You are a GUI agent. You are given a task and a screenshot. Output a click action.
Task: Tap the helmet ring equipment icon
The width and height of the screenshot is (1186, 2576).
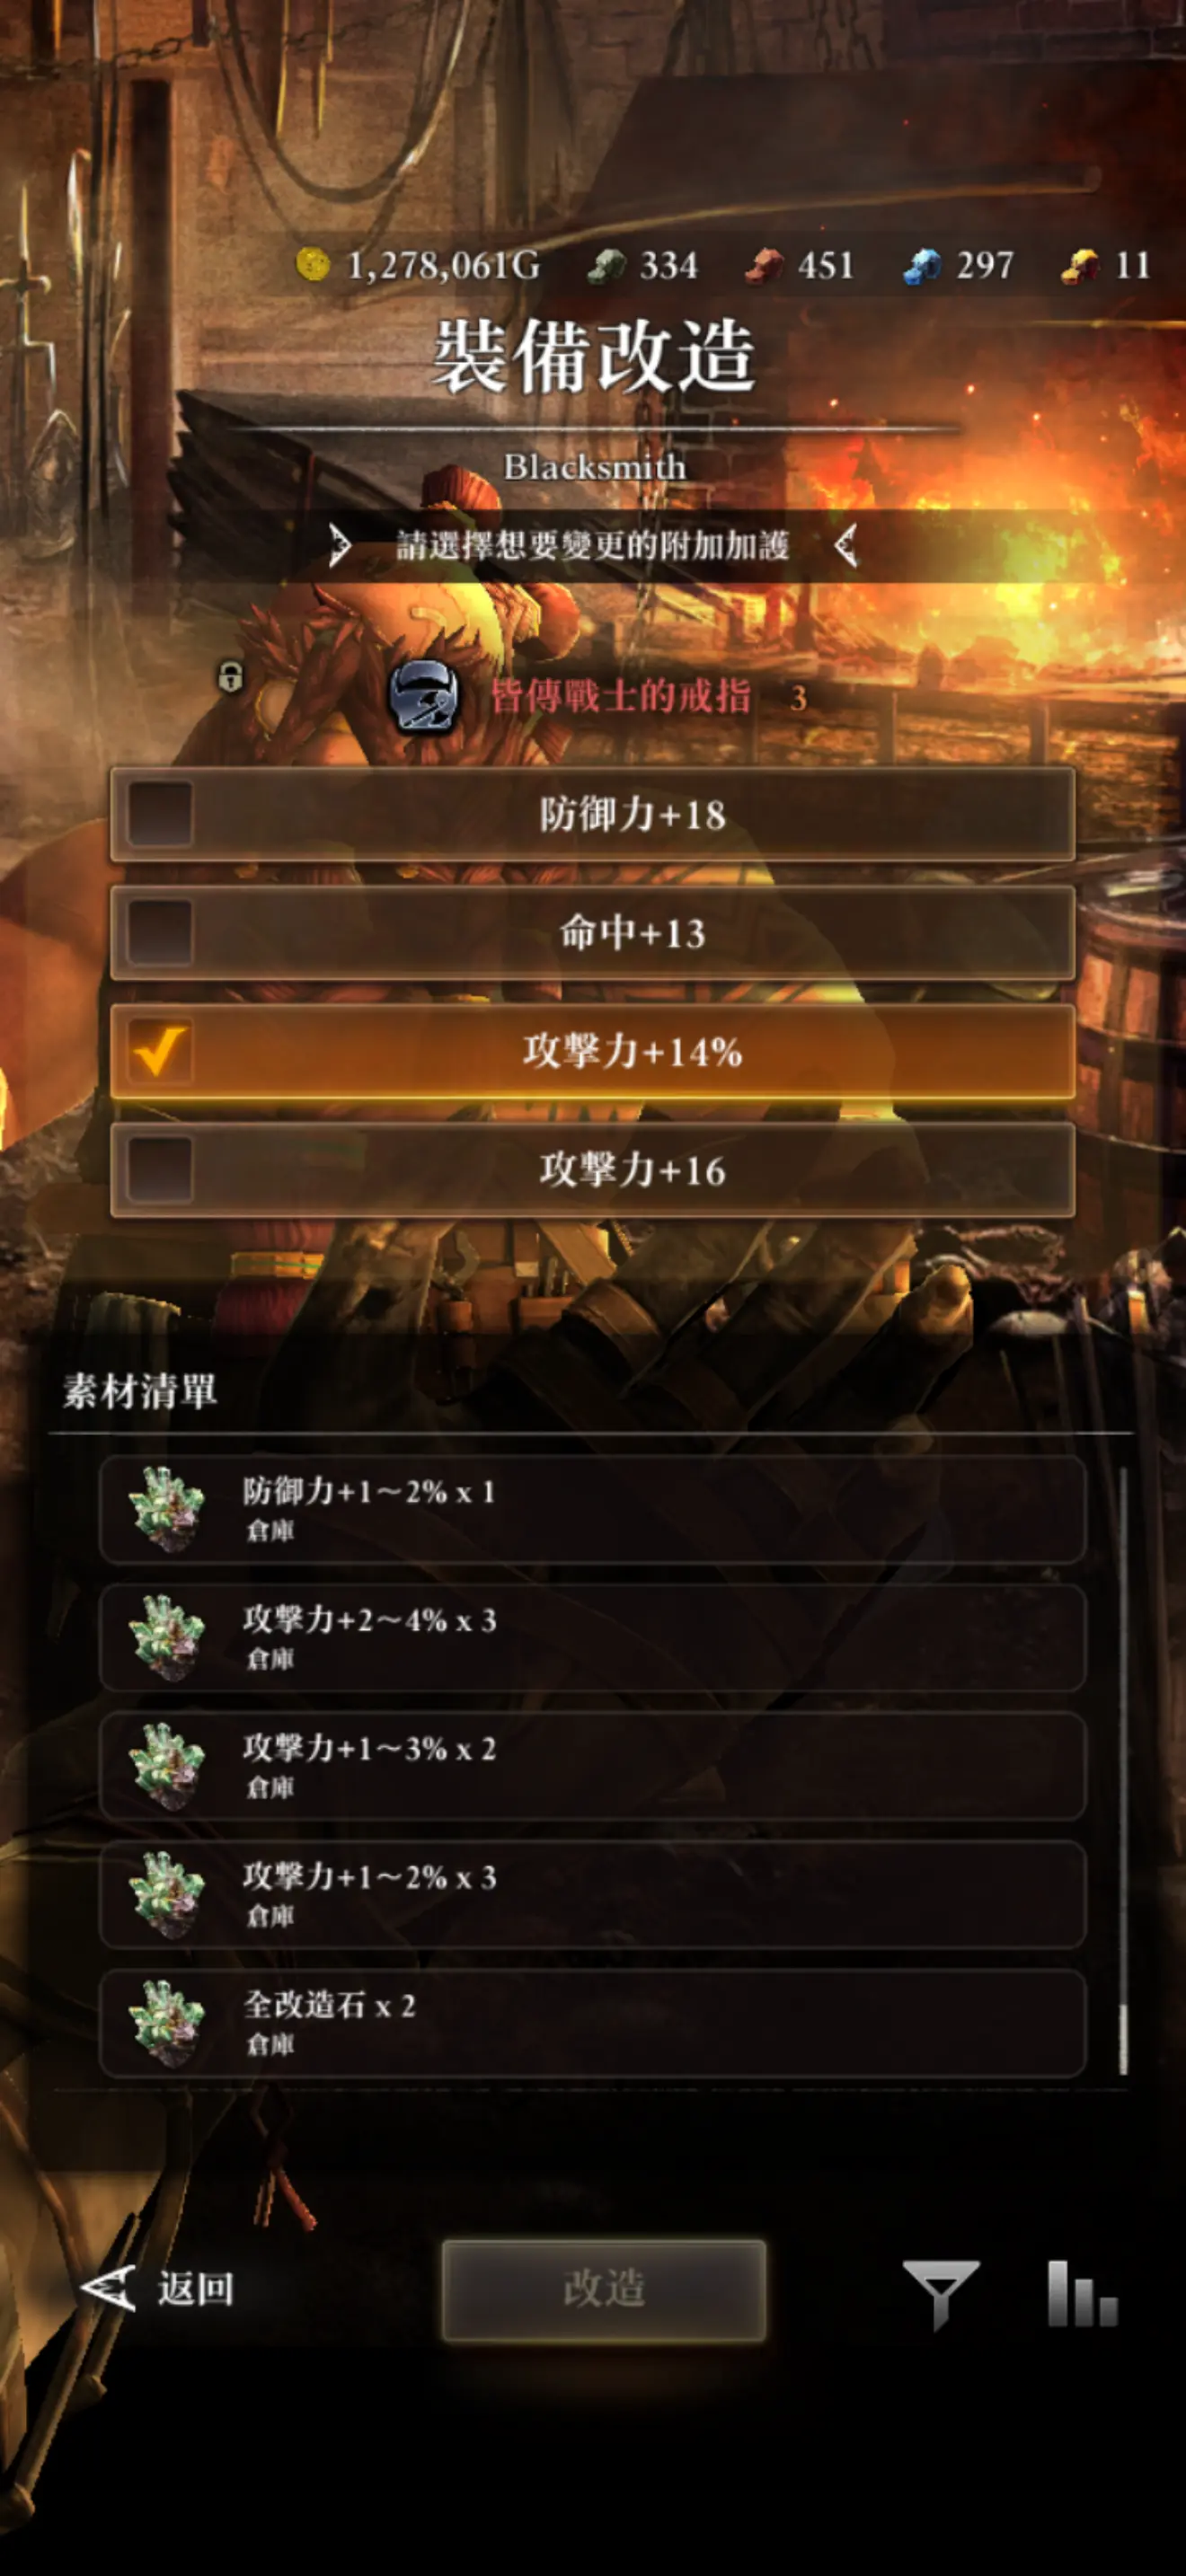point(424,697)
